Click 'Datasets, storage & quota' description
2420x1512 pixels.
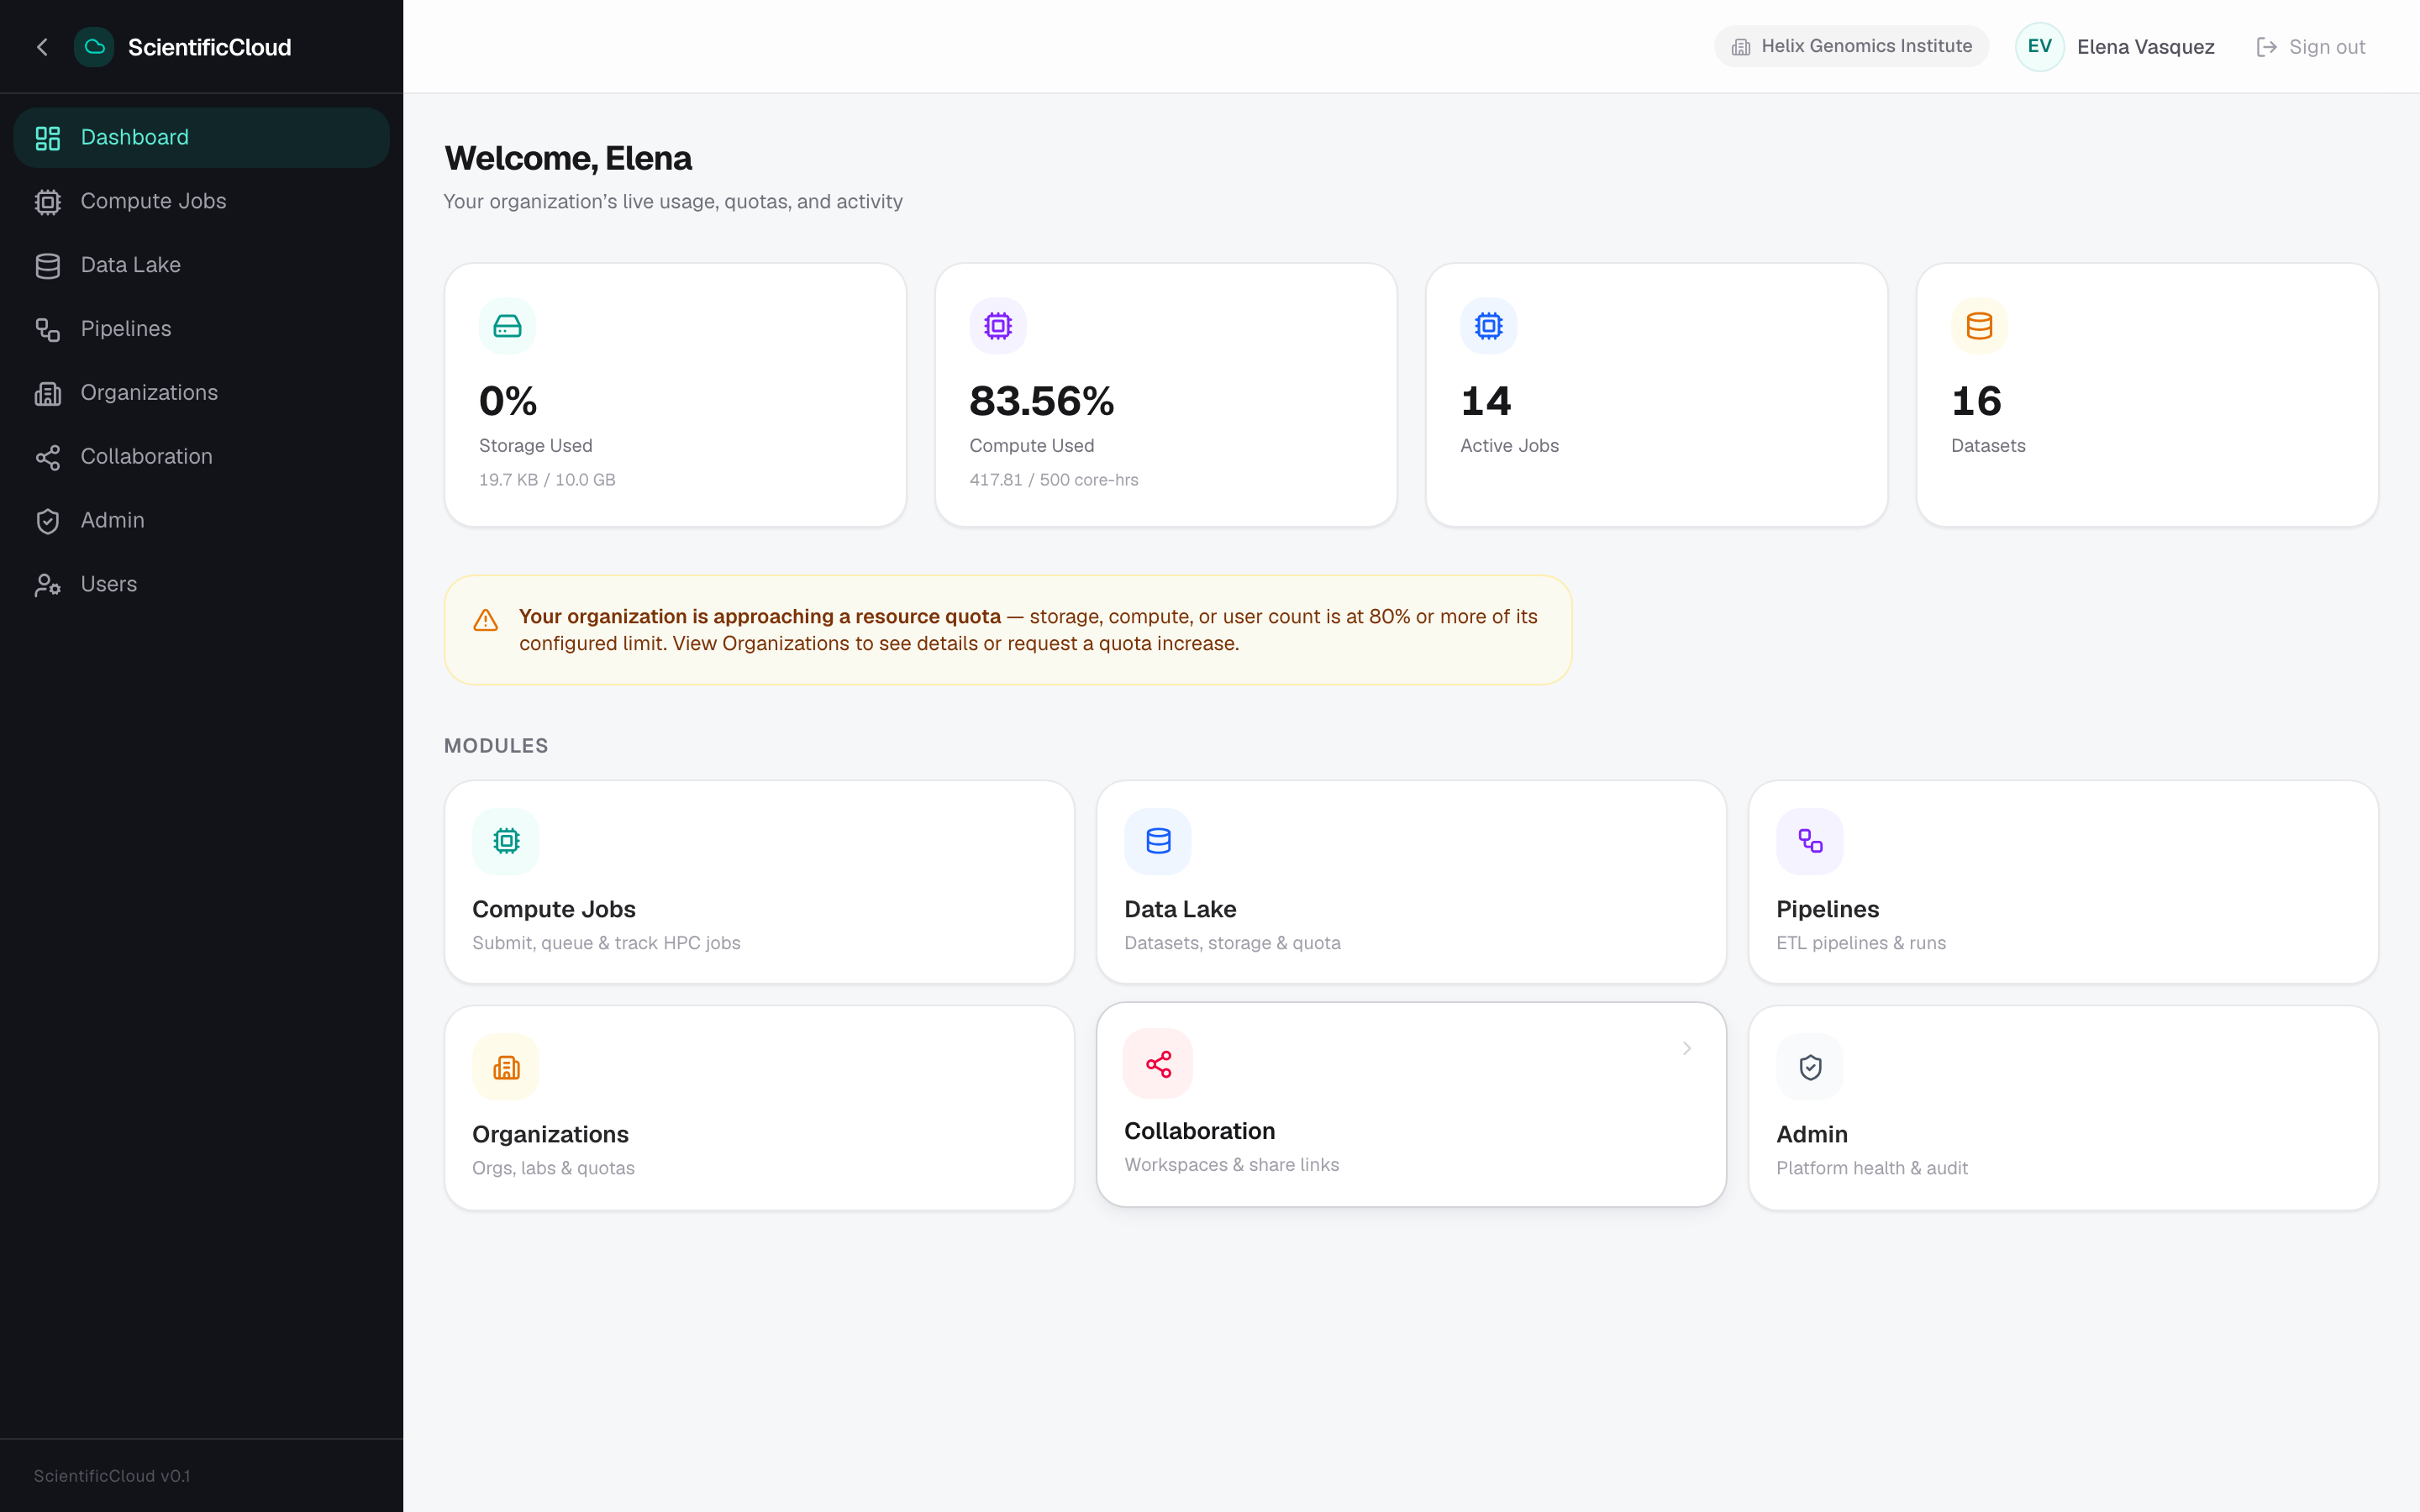[x=1232, y=943]
